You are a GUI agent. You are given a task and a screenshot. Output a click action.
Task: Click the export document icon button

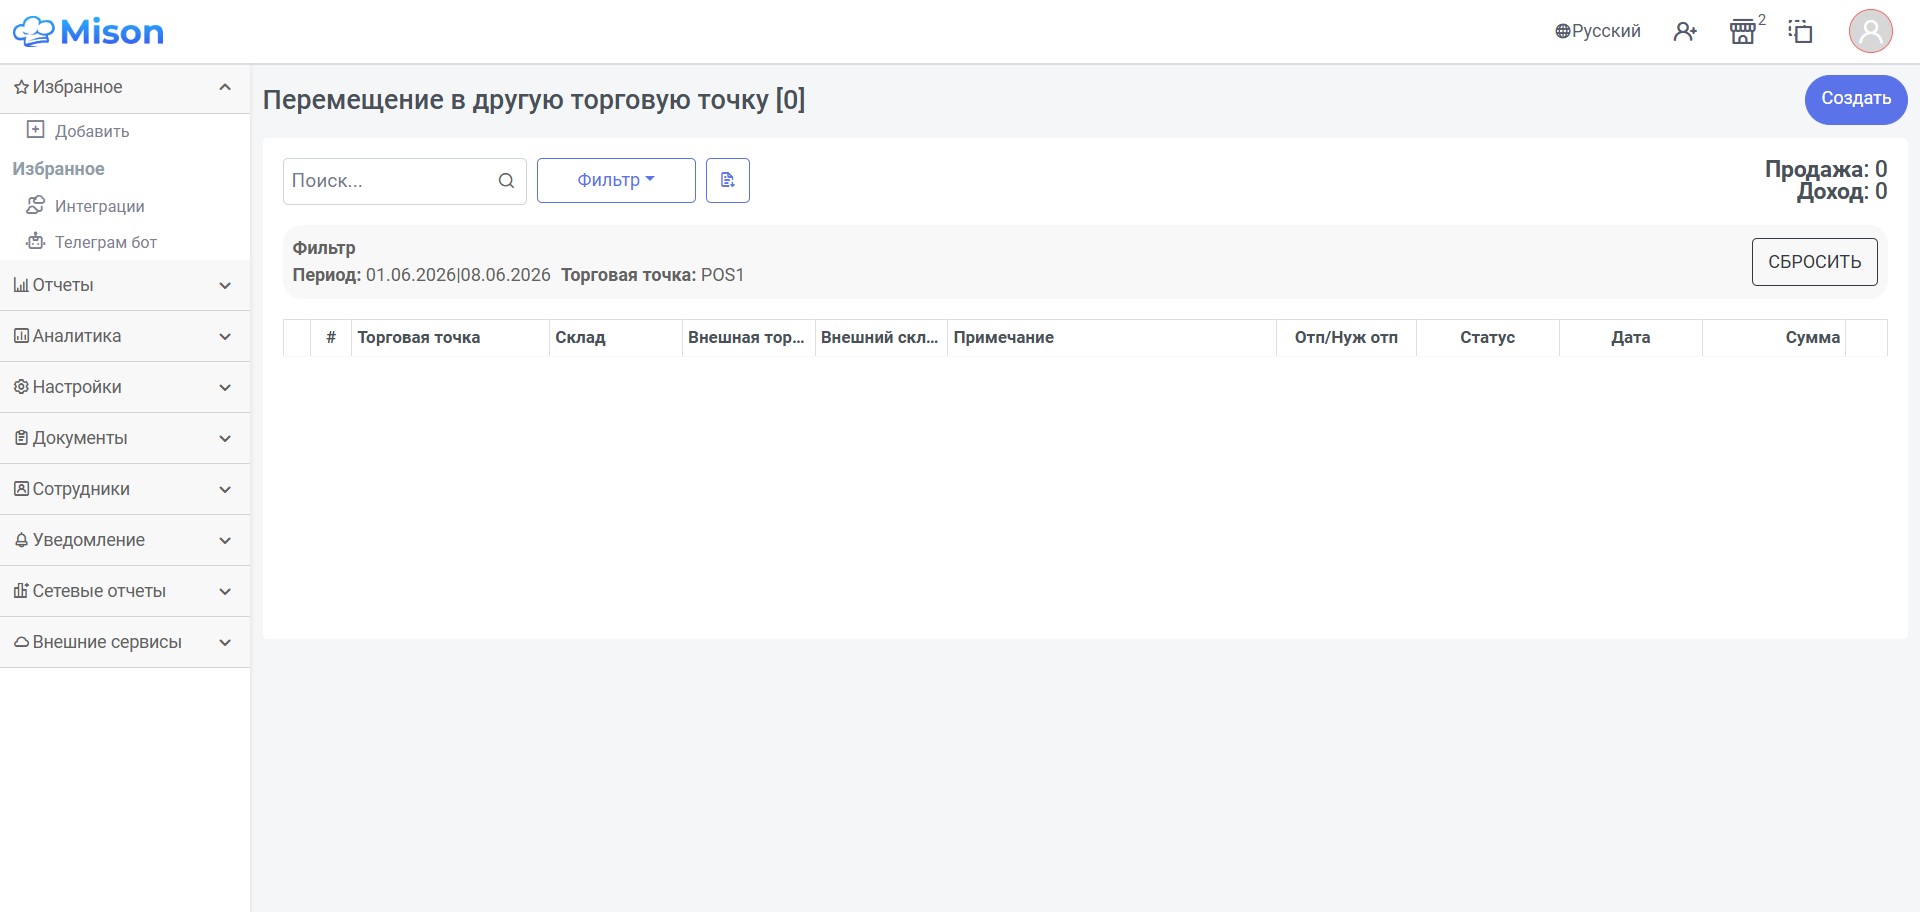pyautogui.click(x=728, y=180)
